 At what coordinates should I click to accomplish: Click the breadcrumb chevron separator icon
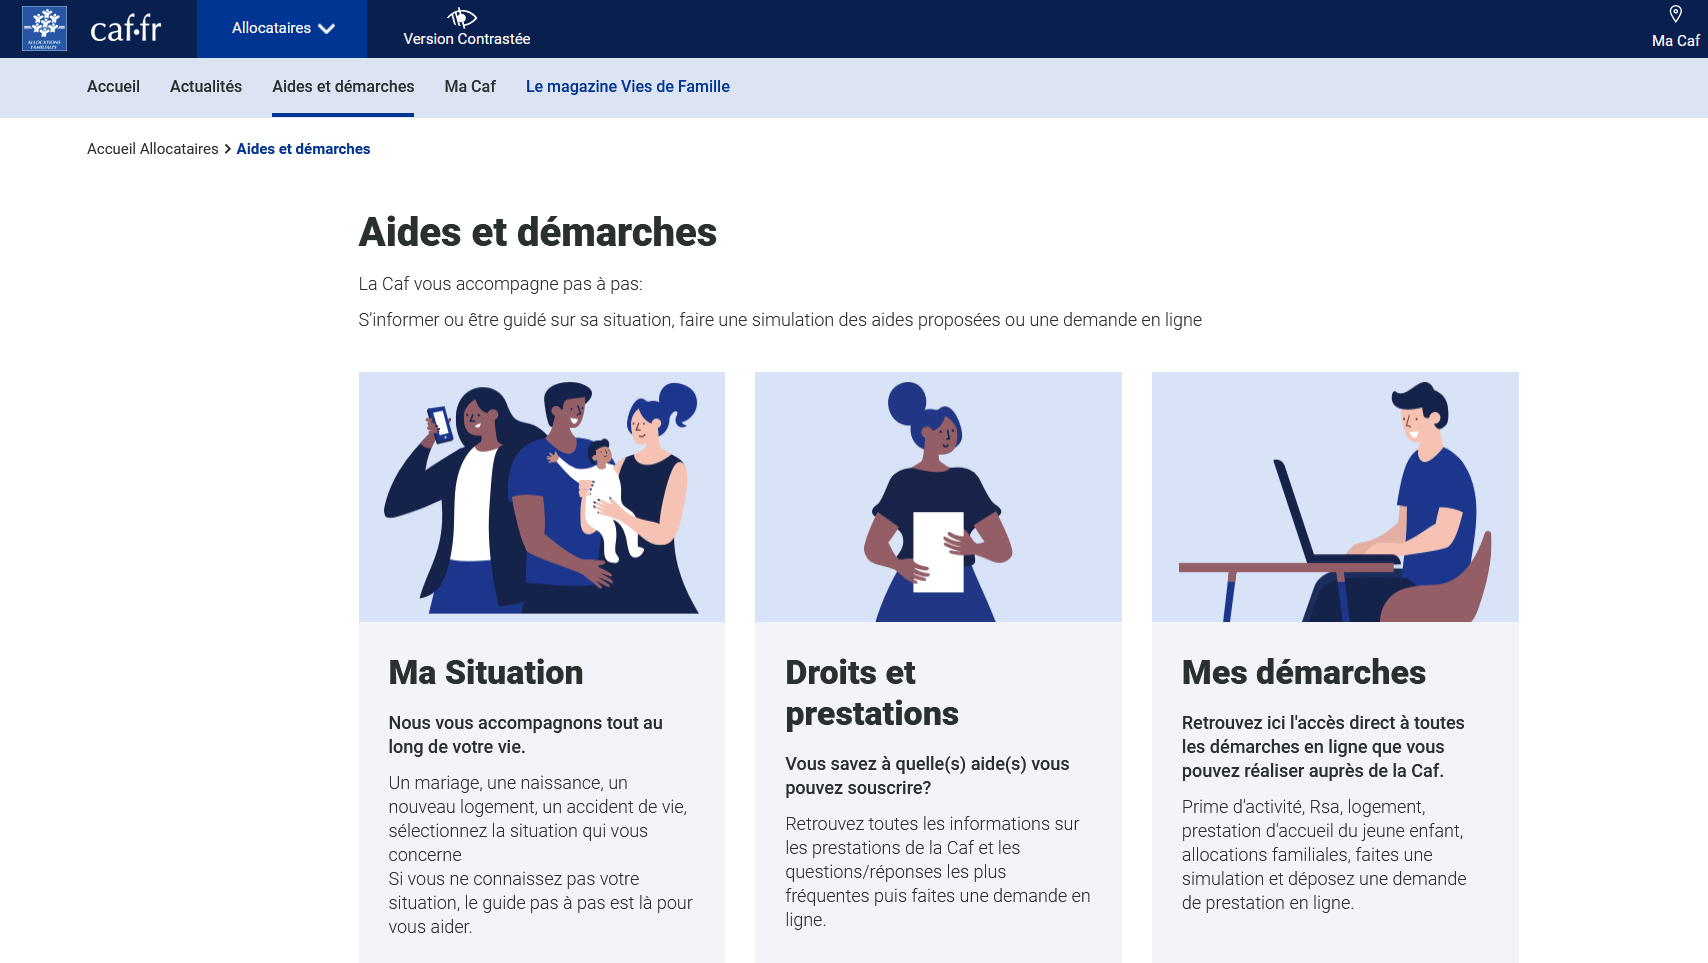tap(228, 149)
